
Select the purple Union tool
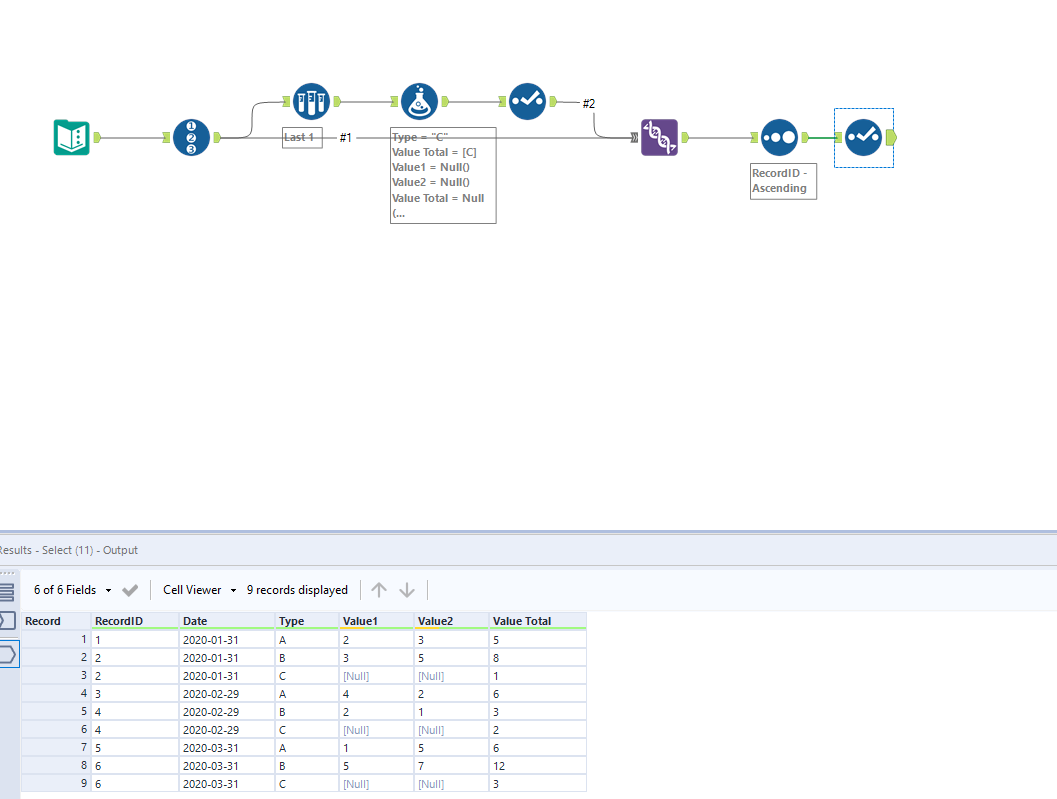point(659,138)
